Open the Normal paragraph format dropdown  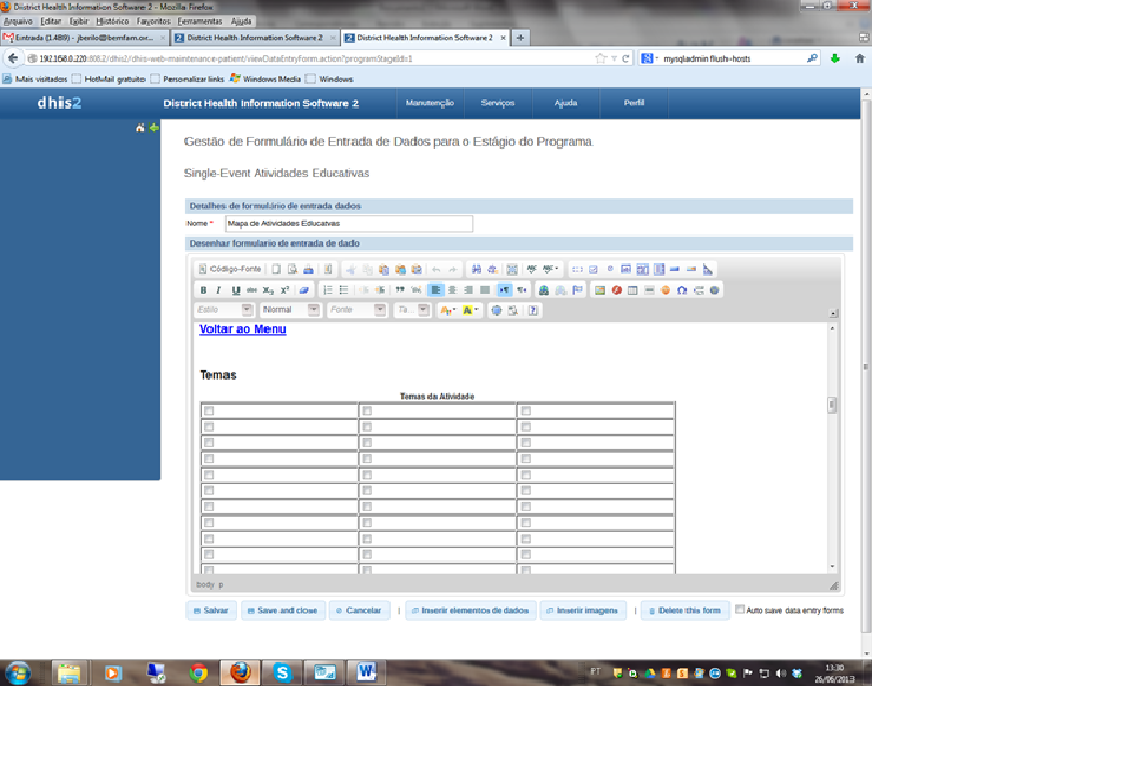click(x=291, y=310)
